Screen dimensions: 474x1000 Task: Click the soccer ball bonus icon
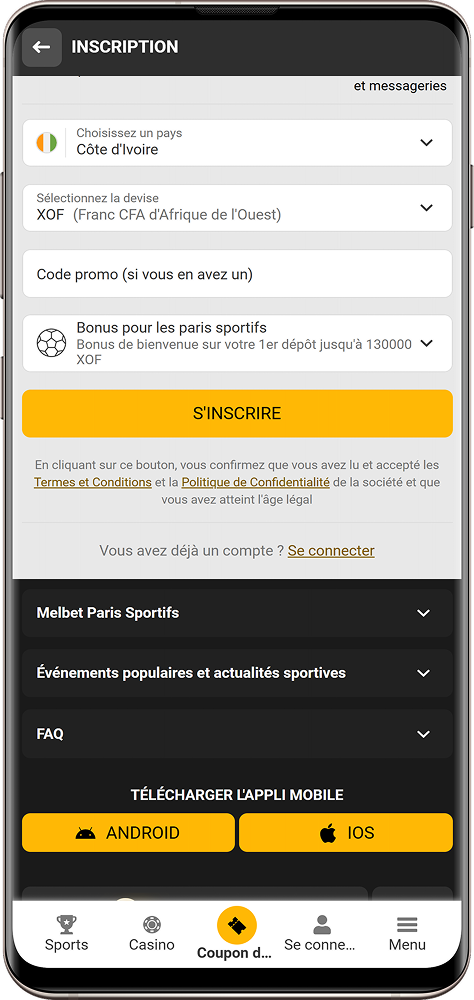[52, 343]
